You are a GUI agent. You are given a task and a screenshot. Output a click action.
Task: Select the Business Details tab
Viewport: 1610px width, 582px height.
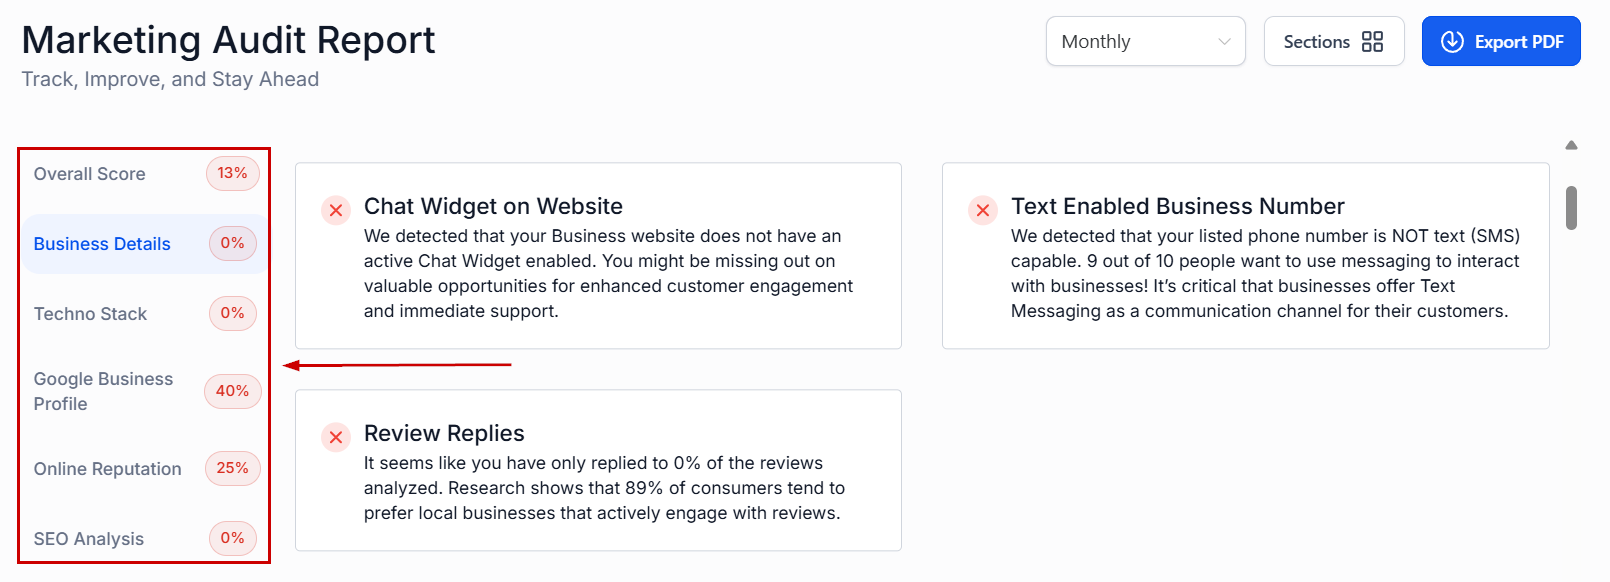click(102, 244)
